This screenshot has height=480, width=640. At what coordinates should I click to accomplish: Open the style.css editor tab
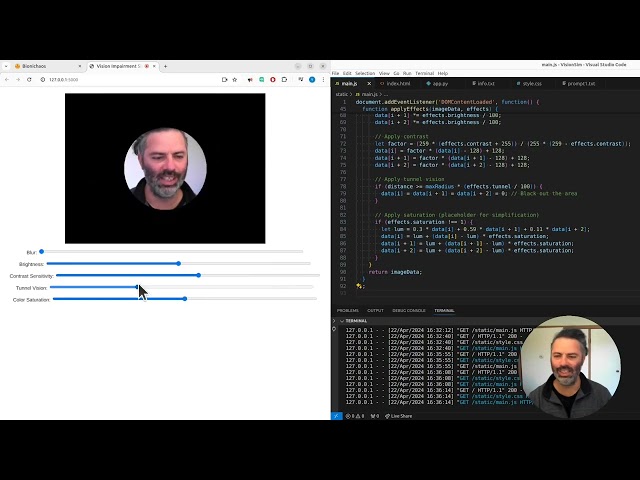pos(530,84)
